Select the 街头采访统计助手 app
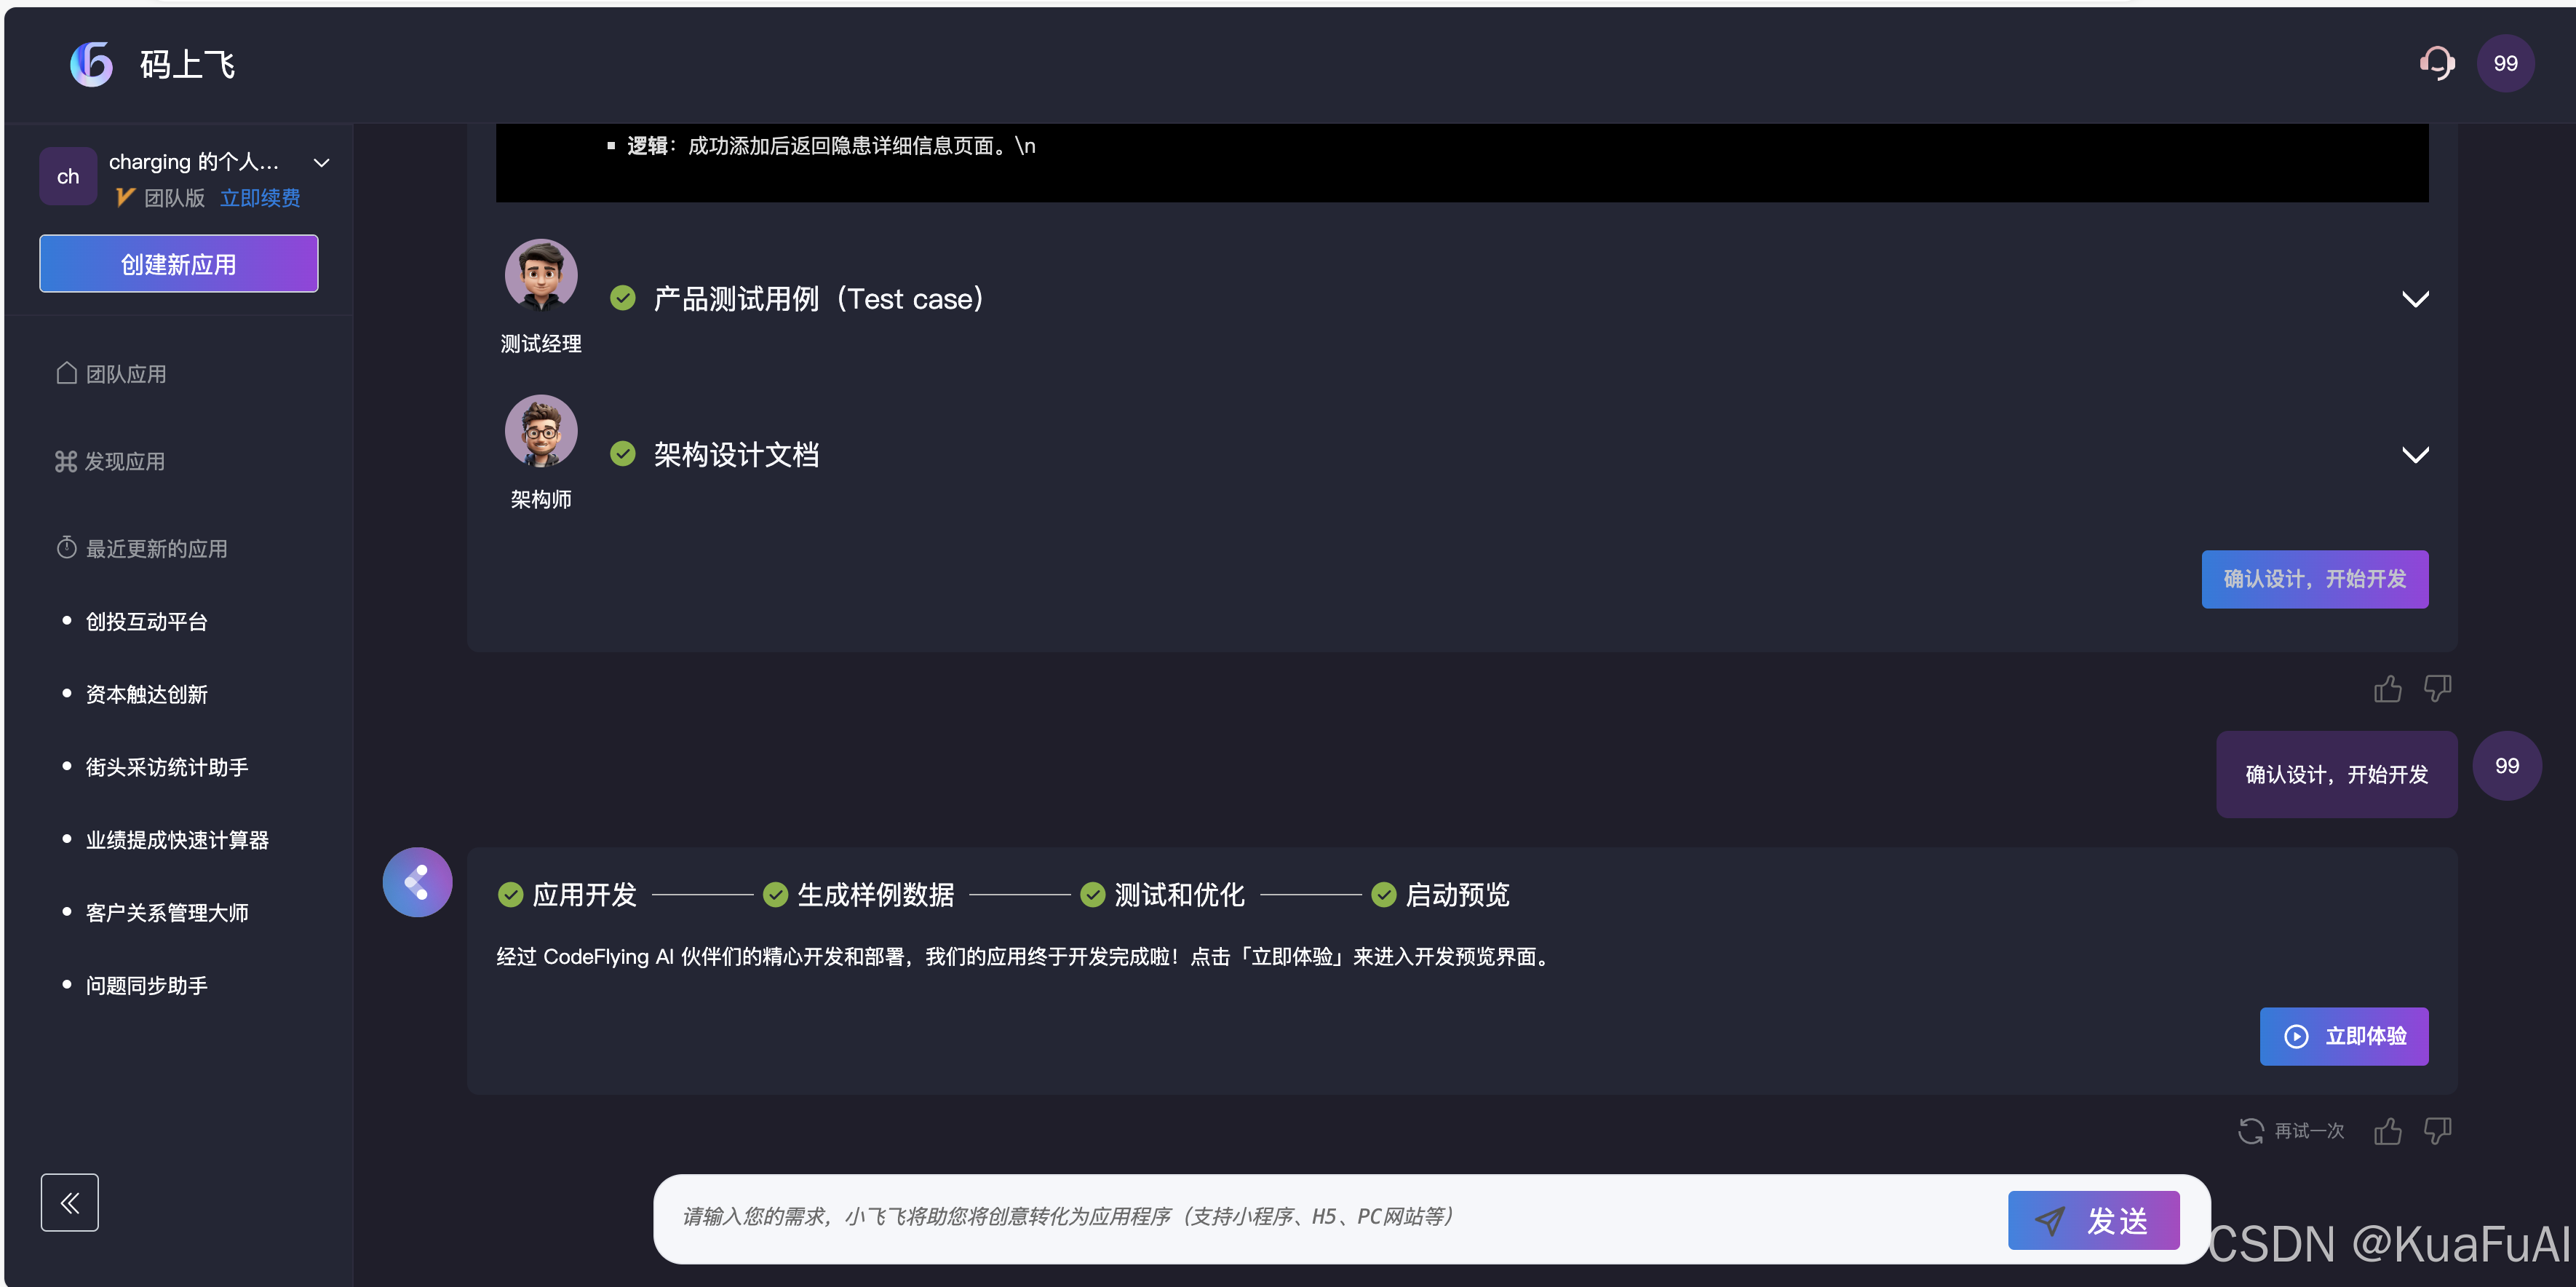Image resolution: width=2576 pixels, height=1287 pixels. coord(166,767)
